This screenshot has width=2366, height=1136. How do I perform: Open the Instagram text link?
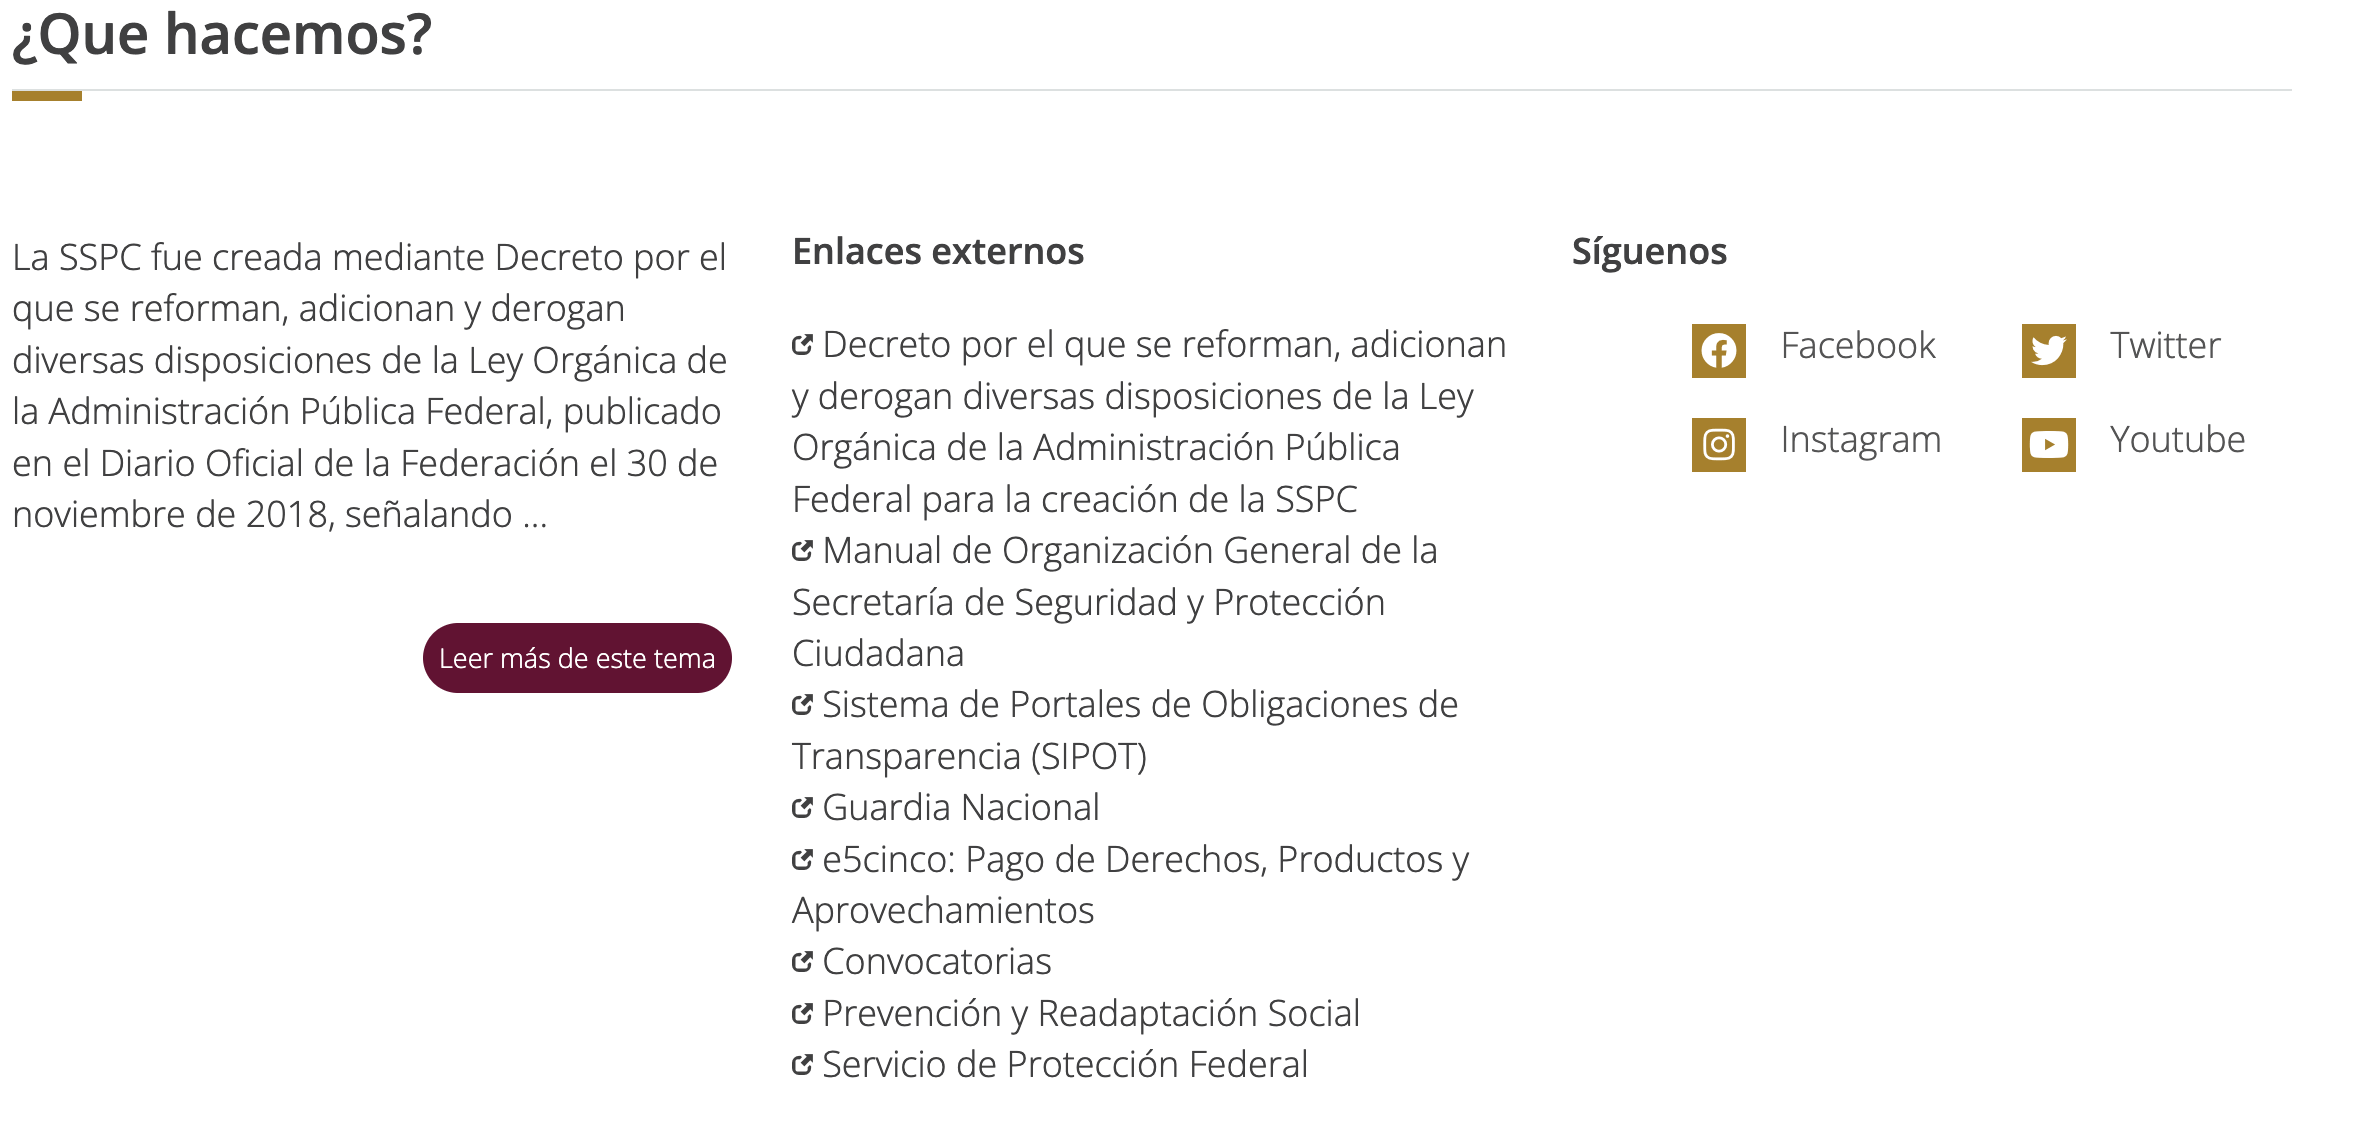[1861, 441]
